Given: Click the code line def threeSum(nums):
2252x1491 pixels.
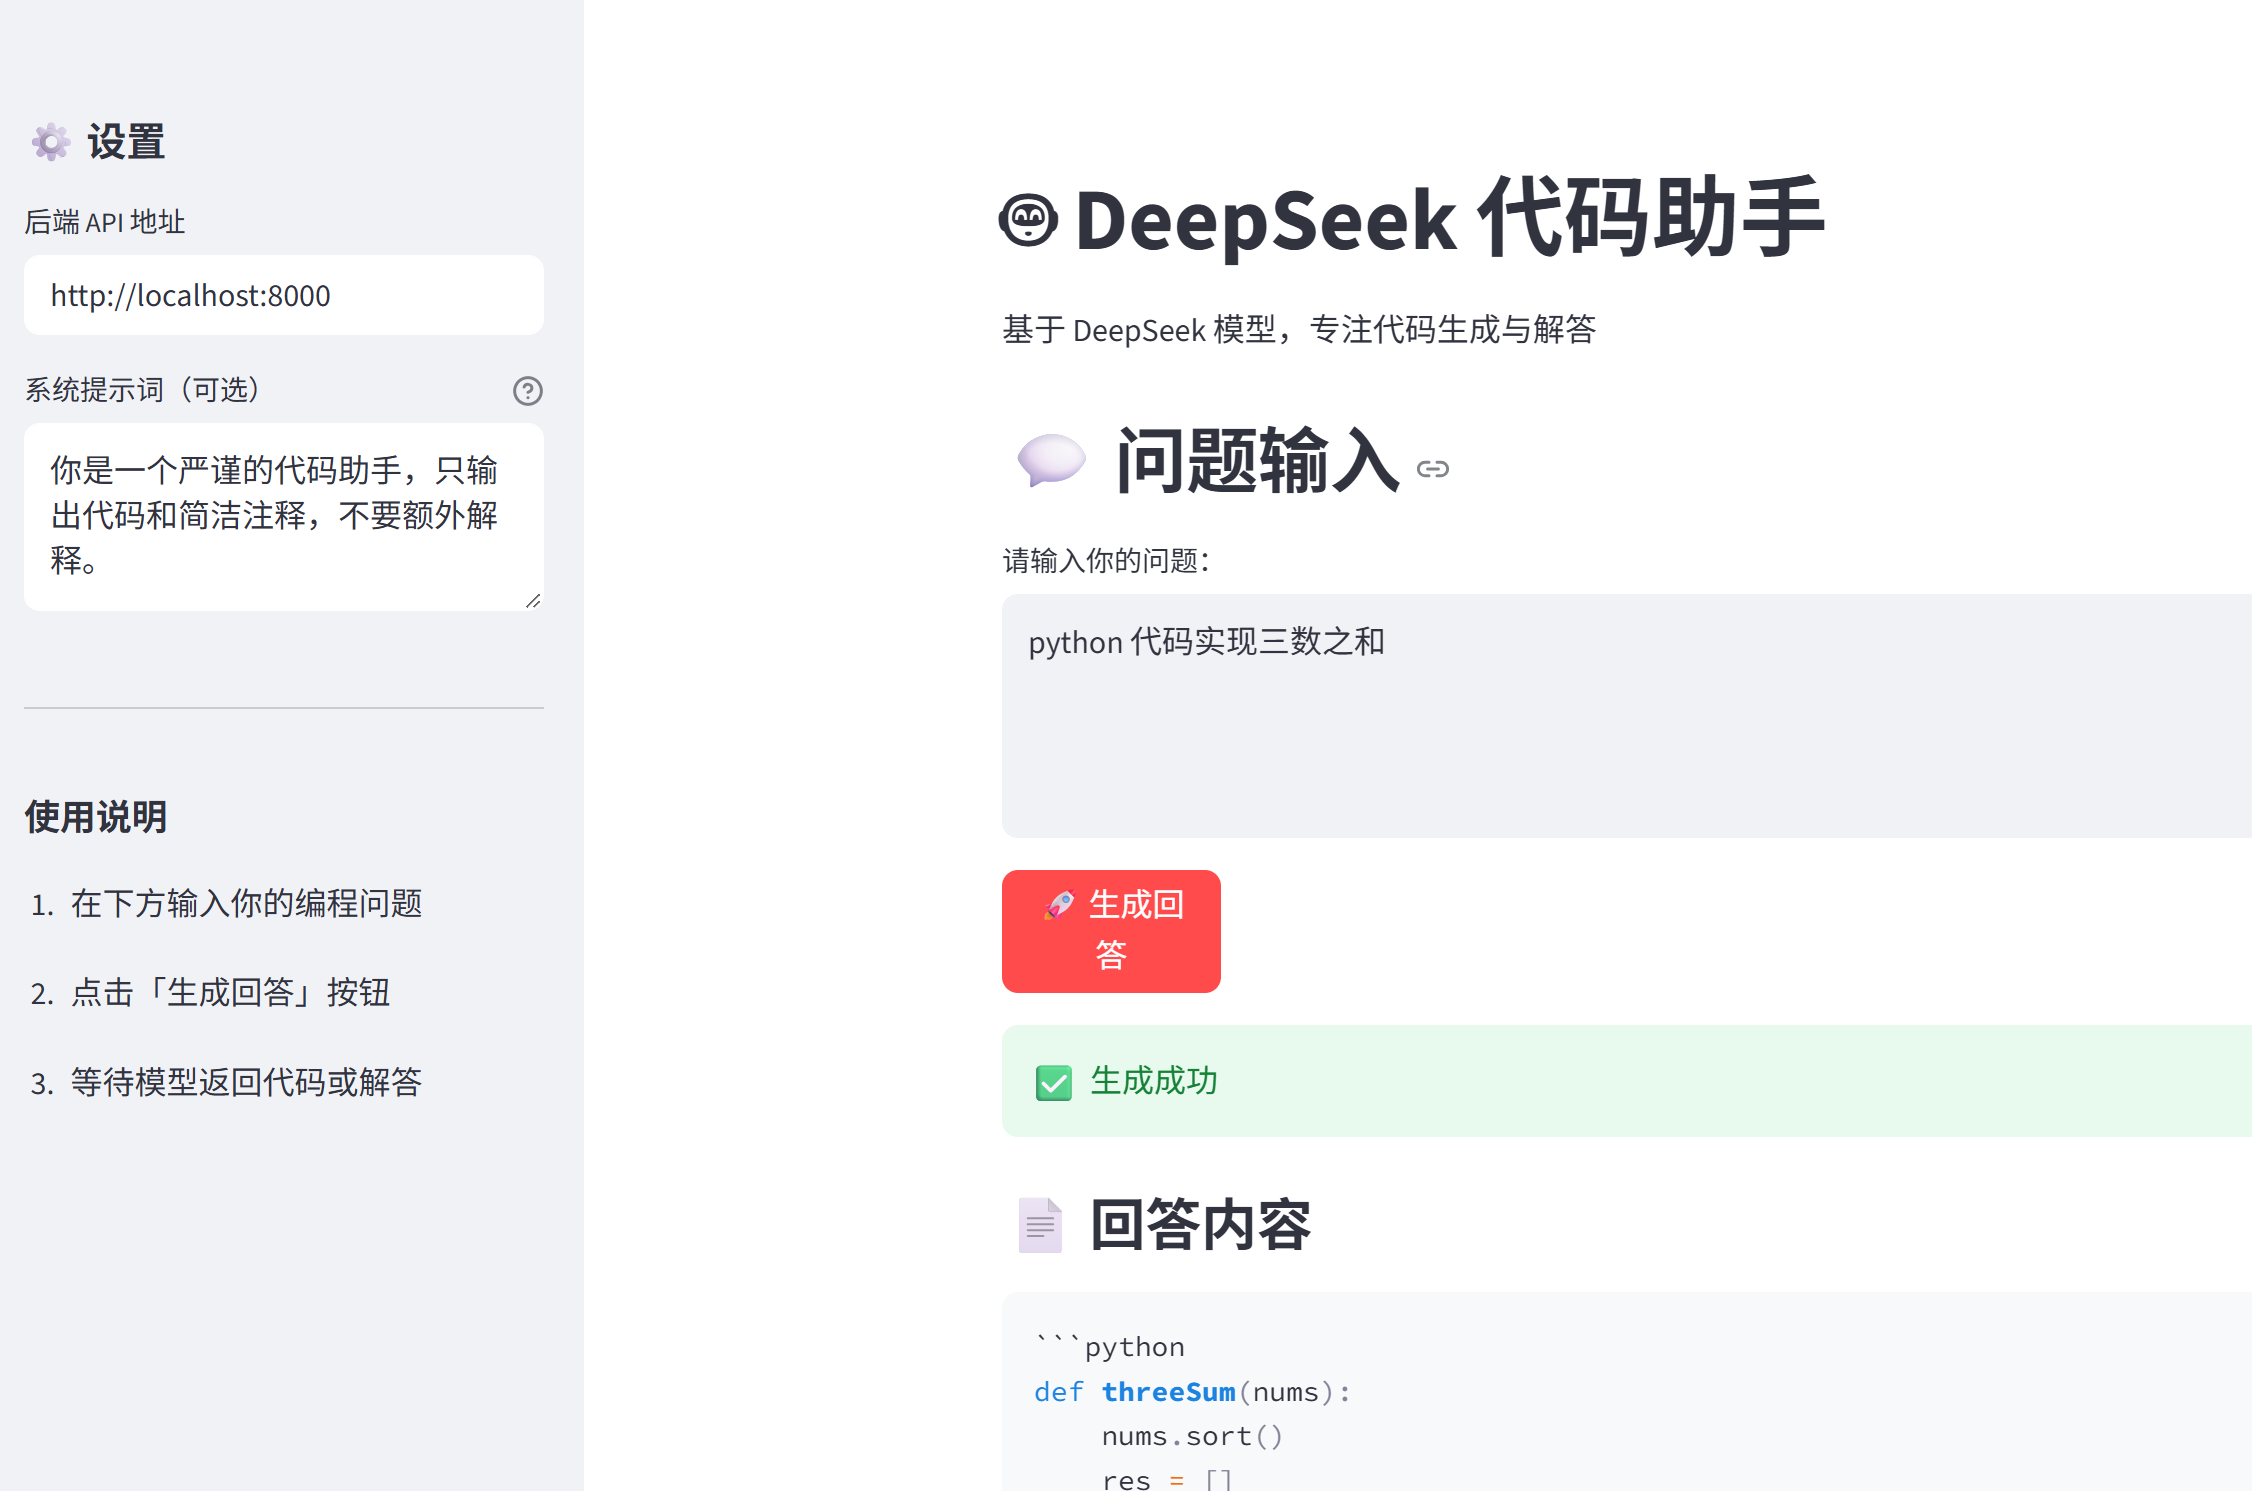Looking at the screenshot, I should [x=1192, y=1392].
